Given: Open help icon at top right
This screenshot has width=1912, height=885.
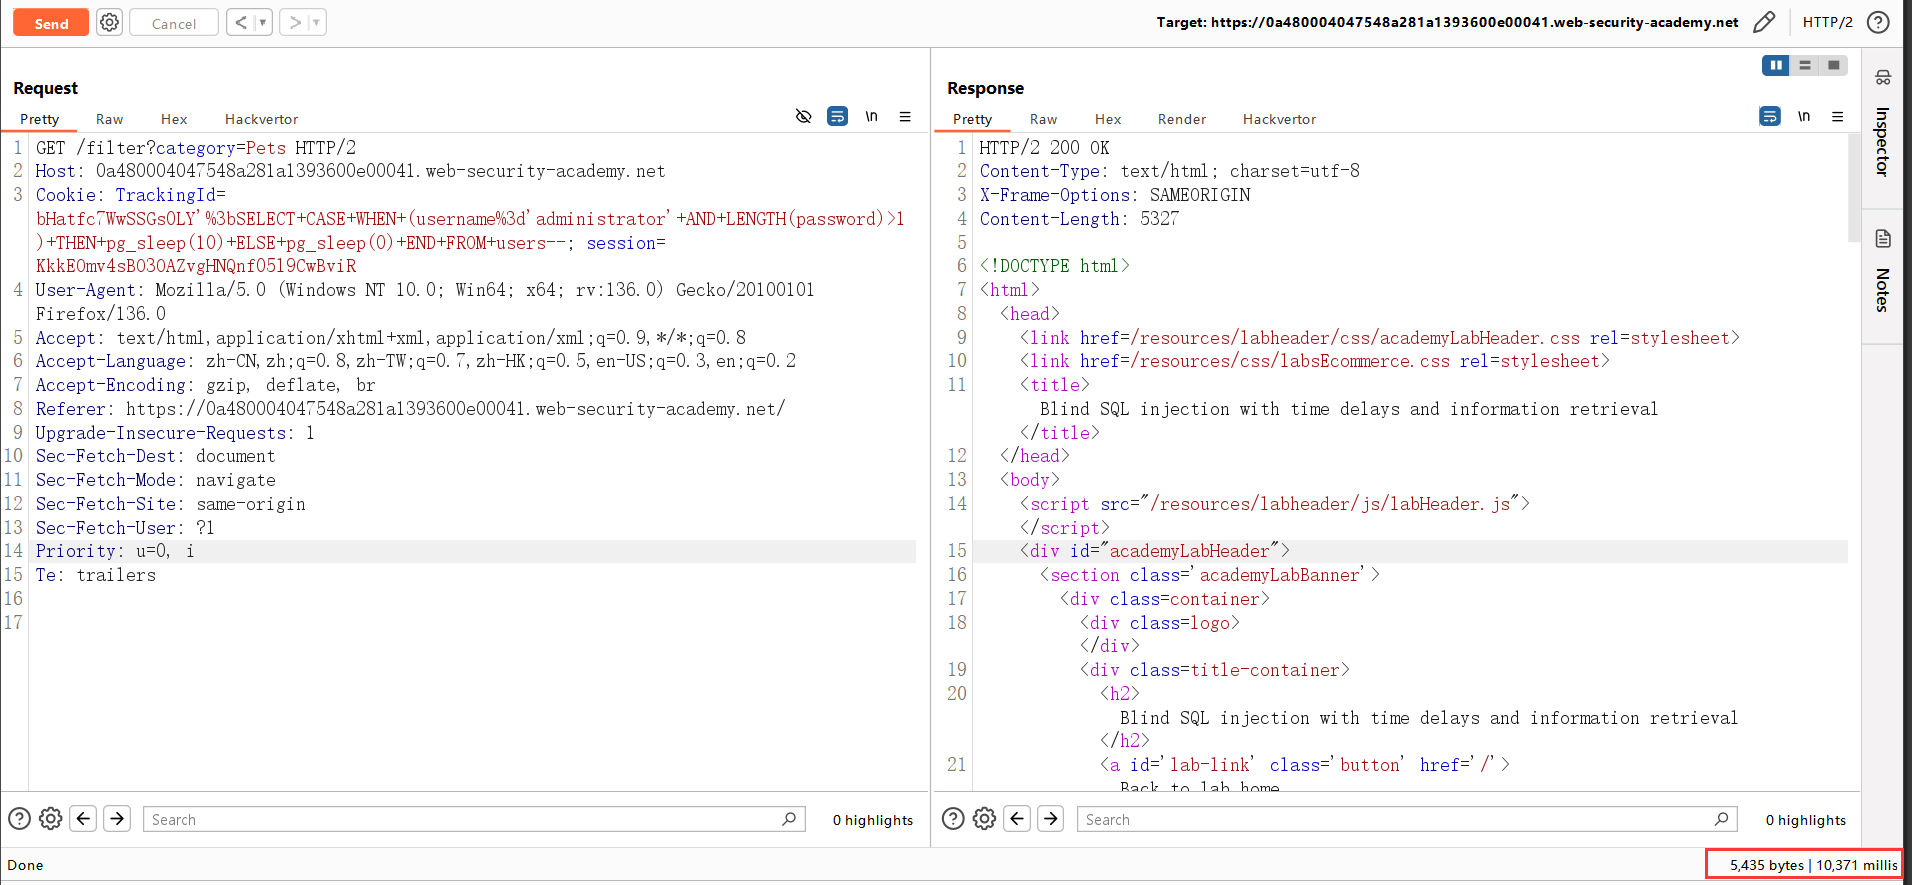Looking at the screenshot, I should point(1879,22).
